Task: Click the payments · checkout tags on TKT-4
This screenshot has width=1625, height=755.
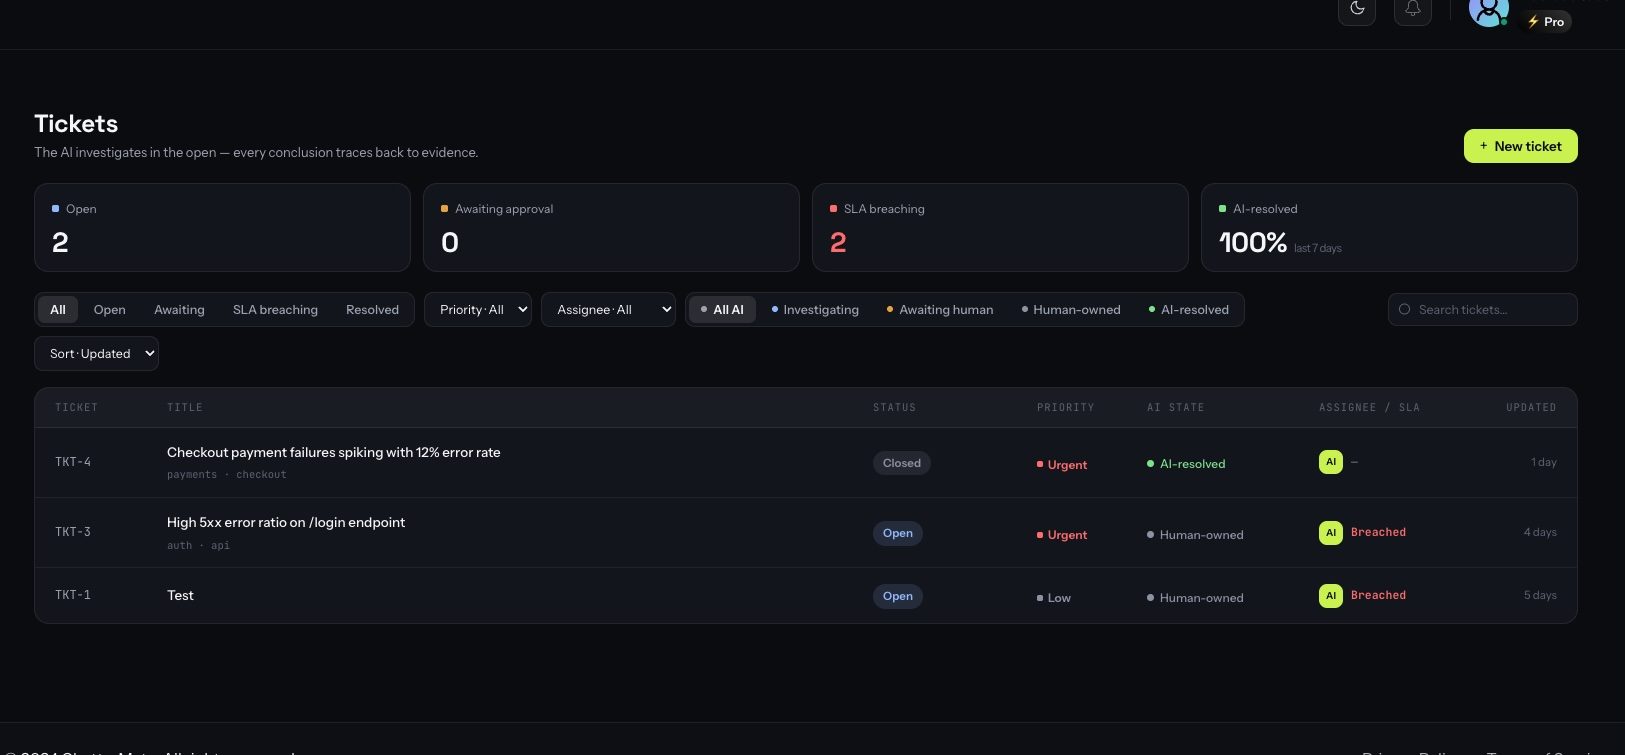Action: [226, 475]
